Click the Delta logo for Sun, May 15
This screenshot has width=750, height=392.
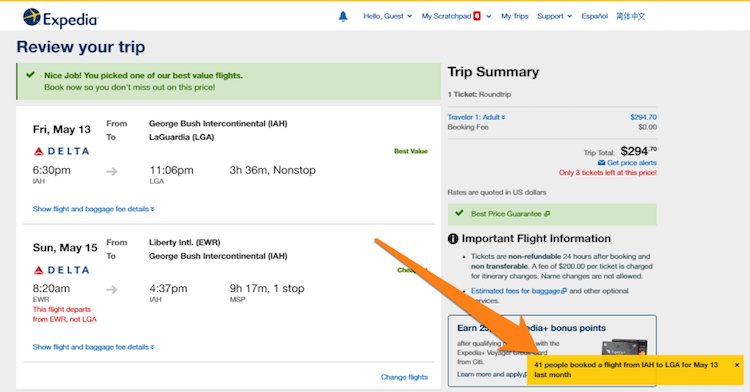pyautogui.click(x=61, y=270)
